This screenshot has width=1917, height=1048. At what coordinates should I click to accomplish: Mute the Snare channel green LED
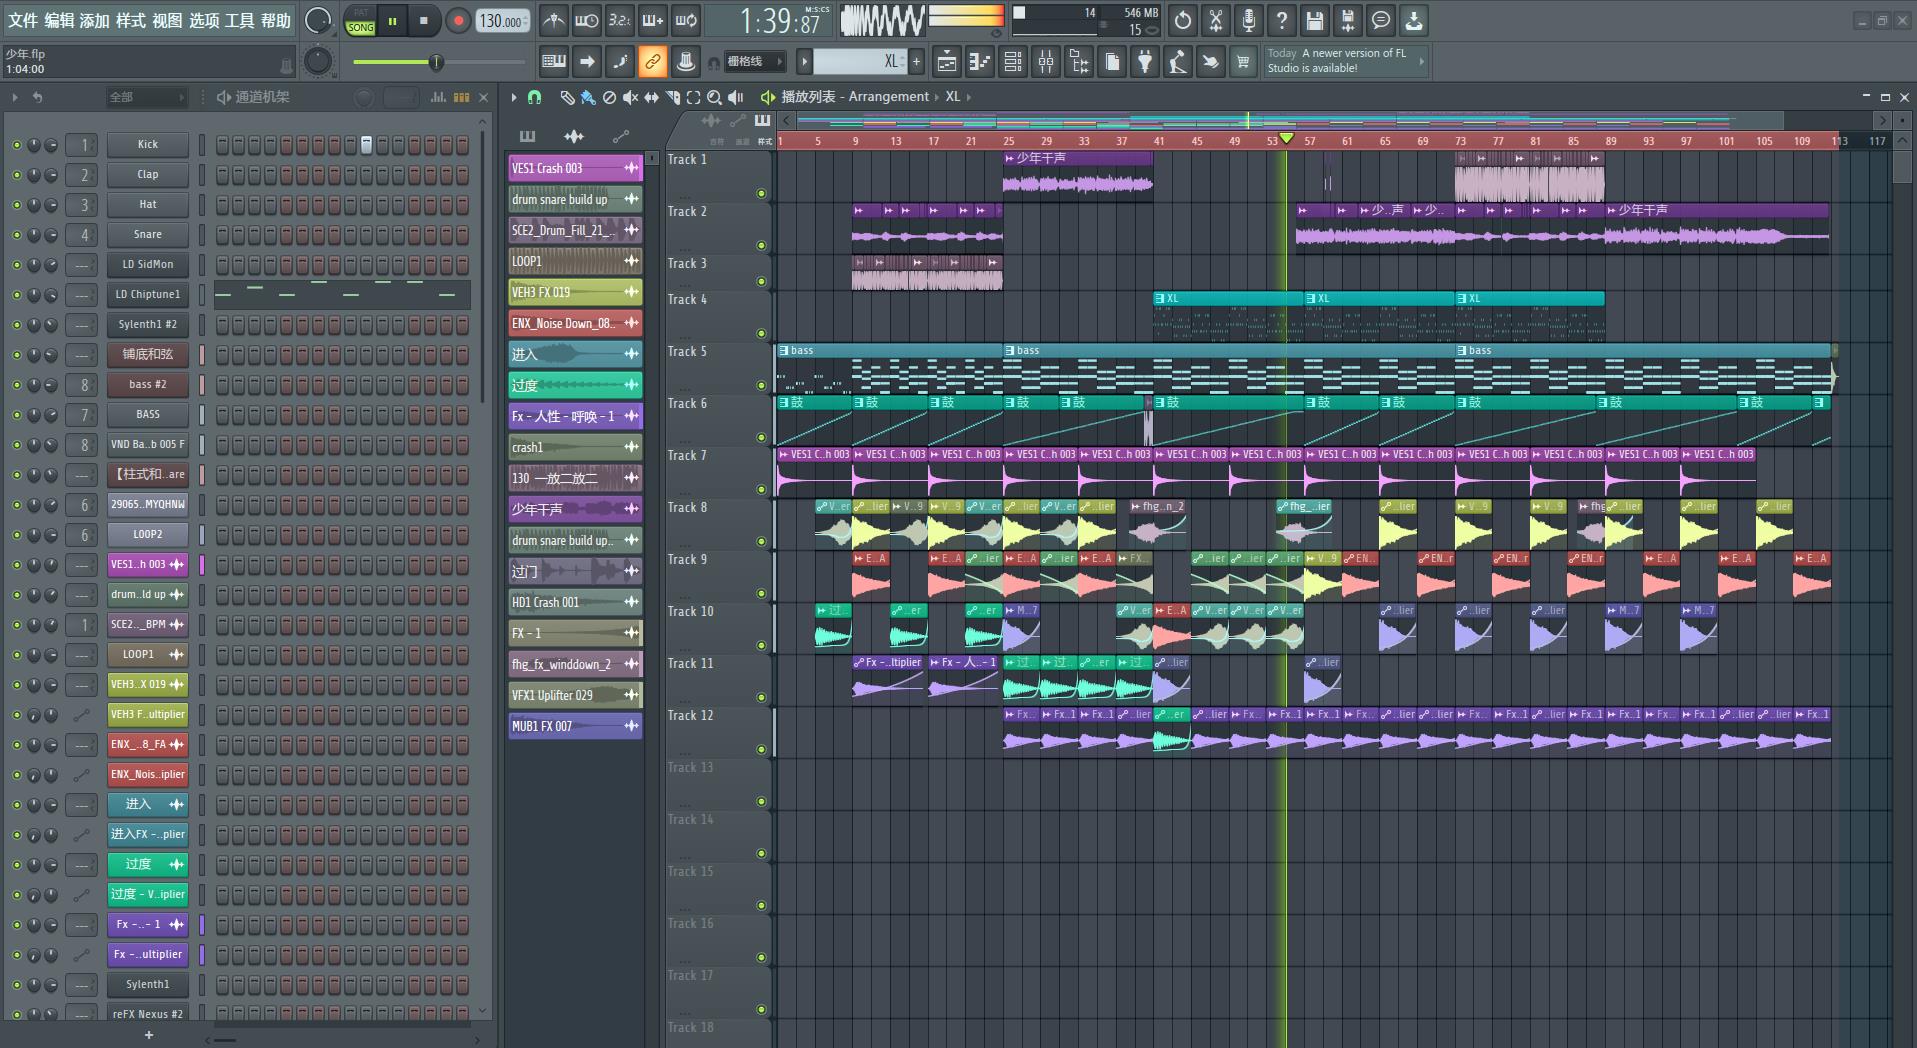tap(16, 235)
